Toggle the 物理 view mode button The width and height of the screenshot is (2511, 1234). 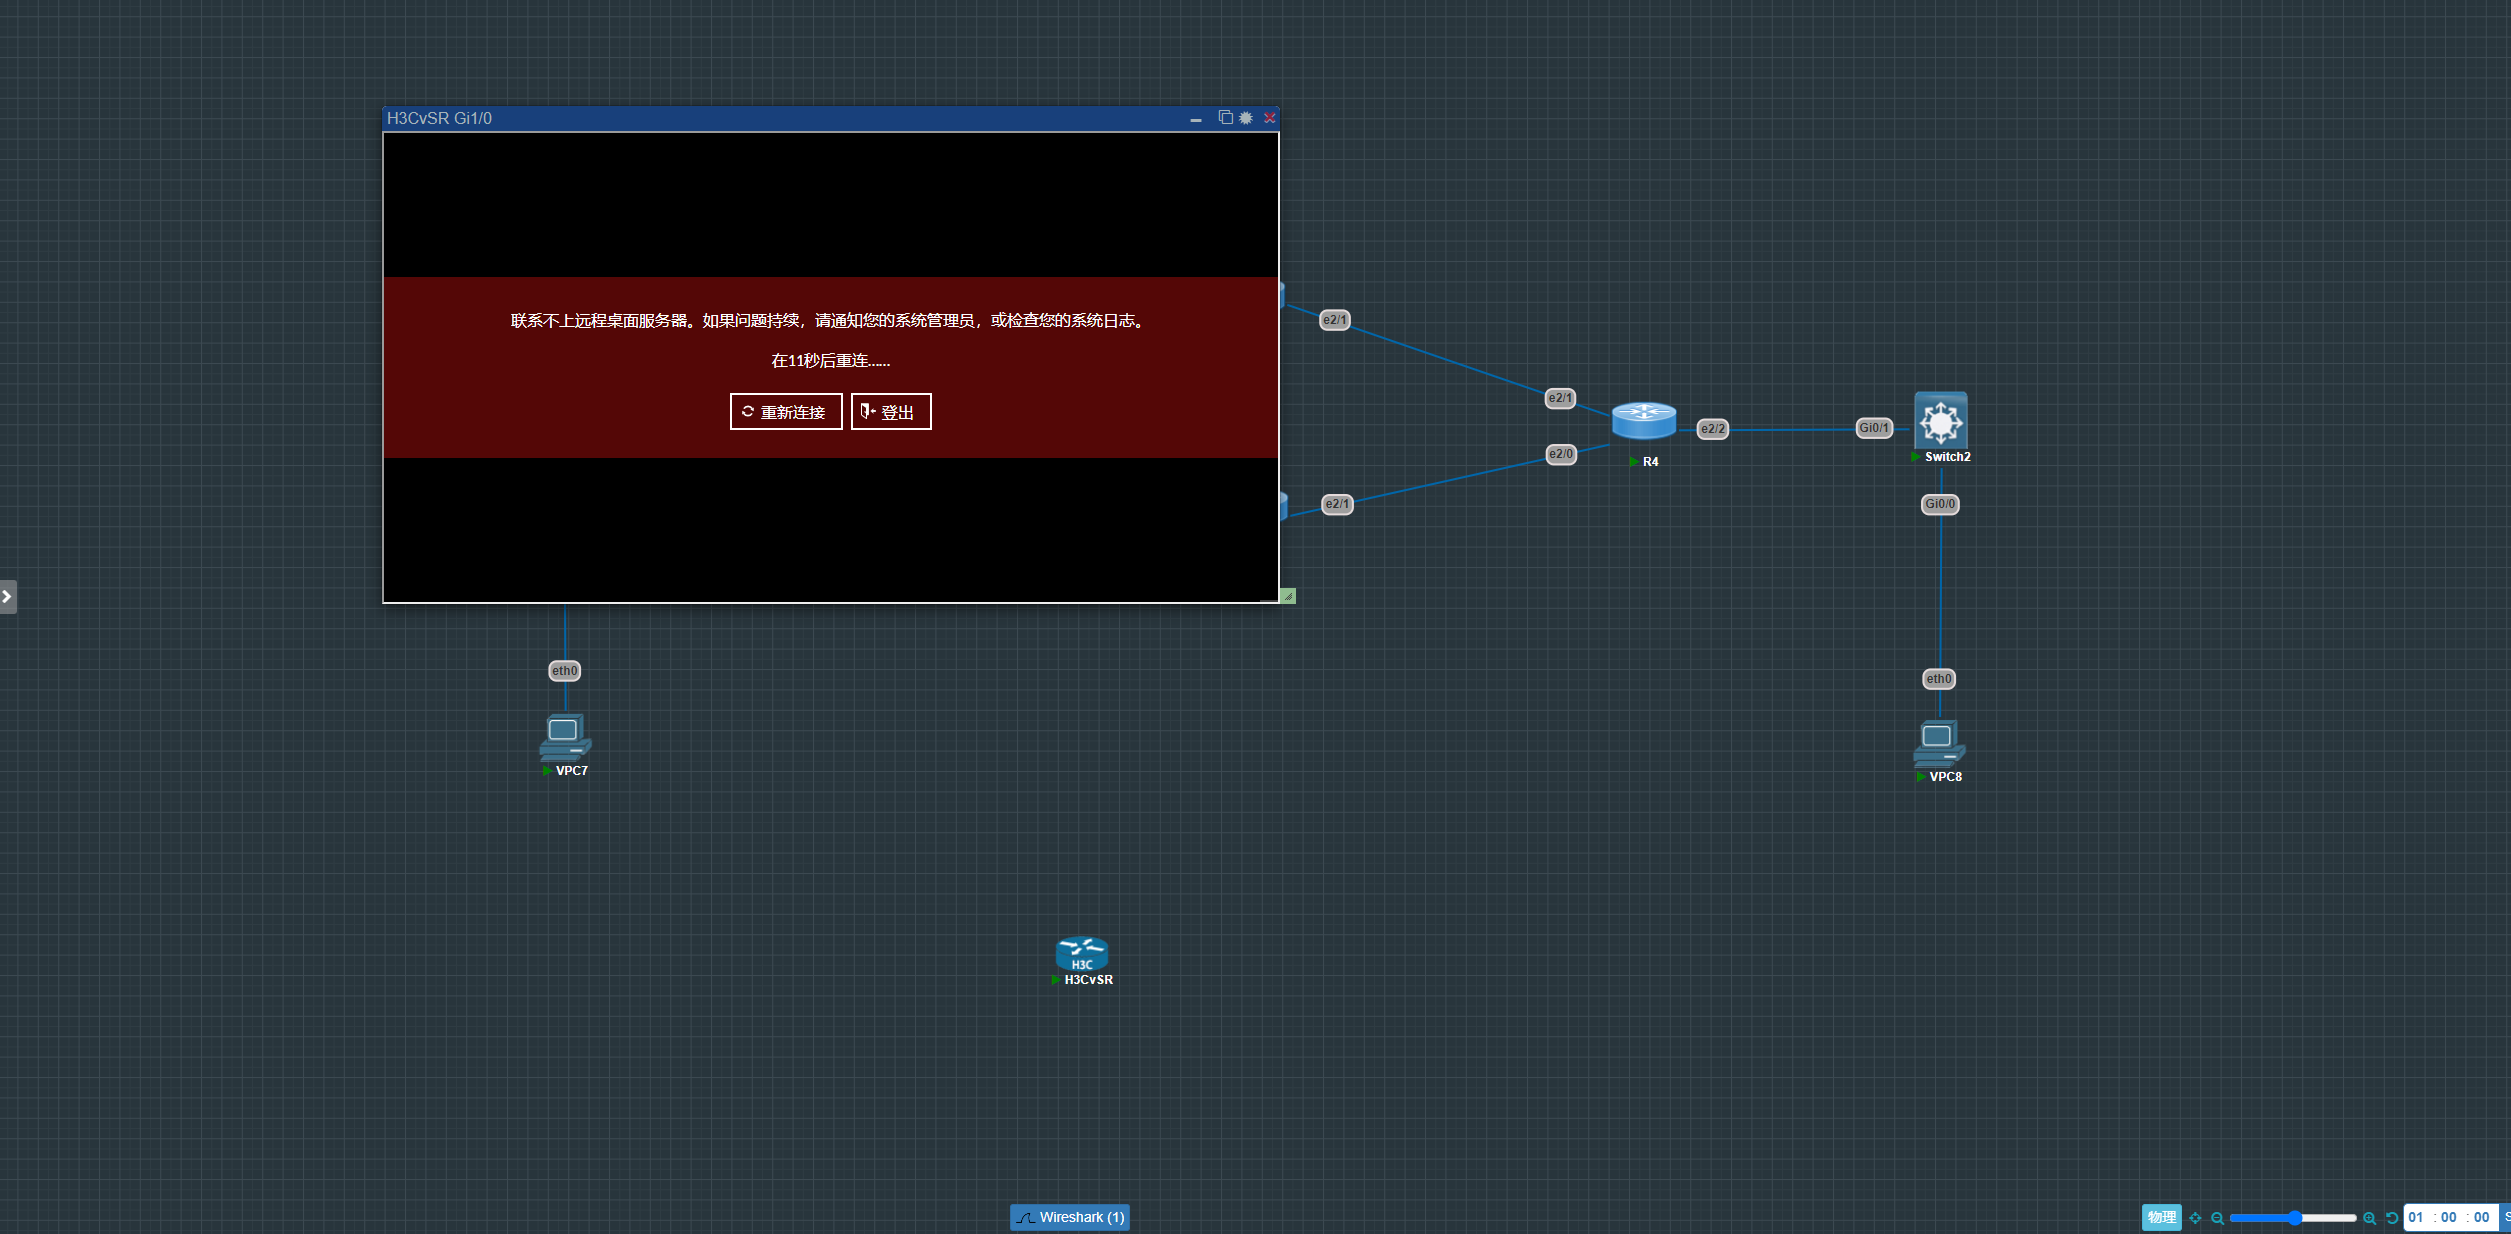[2161, 1217]
